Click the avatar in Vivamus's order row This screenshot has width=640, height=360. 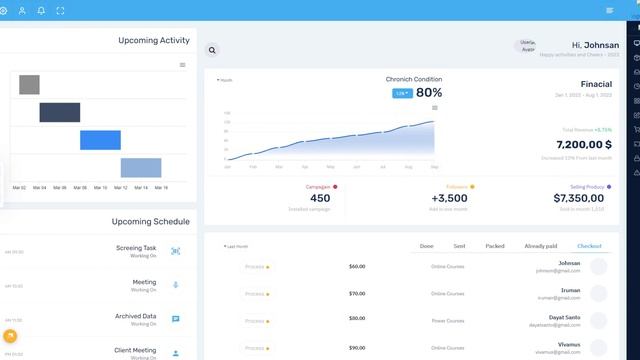coord(598,348)
